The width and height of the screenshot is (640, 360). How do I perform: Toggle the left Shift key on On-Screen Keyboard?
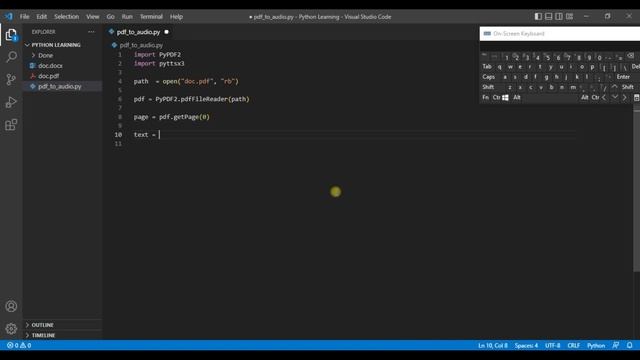pyautogui.click(x=488, y=87)
